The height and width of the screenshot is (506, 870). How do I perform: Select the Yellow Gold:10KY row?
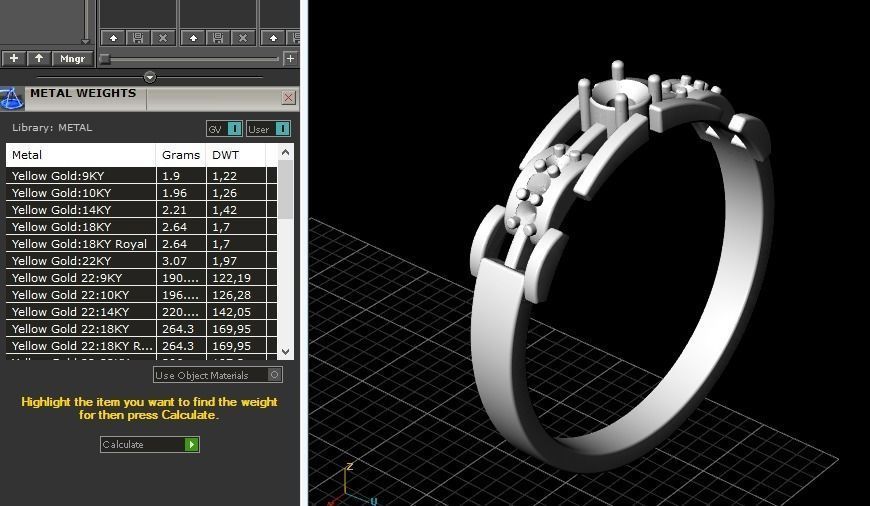click(x=141, y=193)
